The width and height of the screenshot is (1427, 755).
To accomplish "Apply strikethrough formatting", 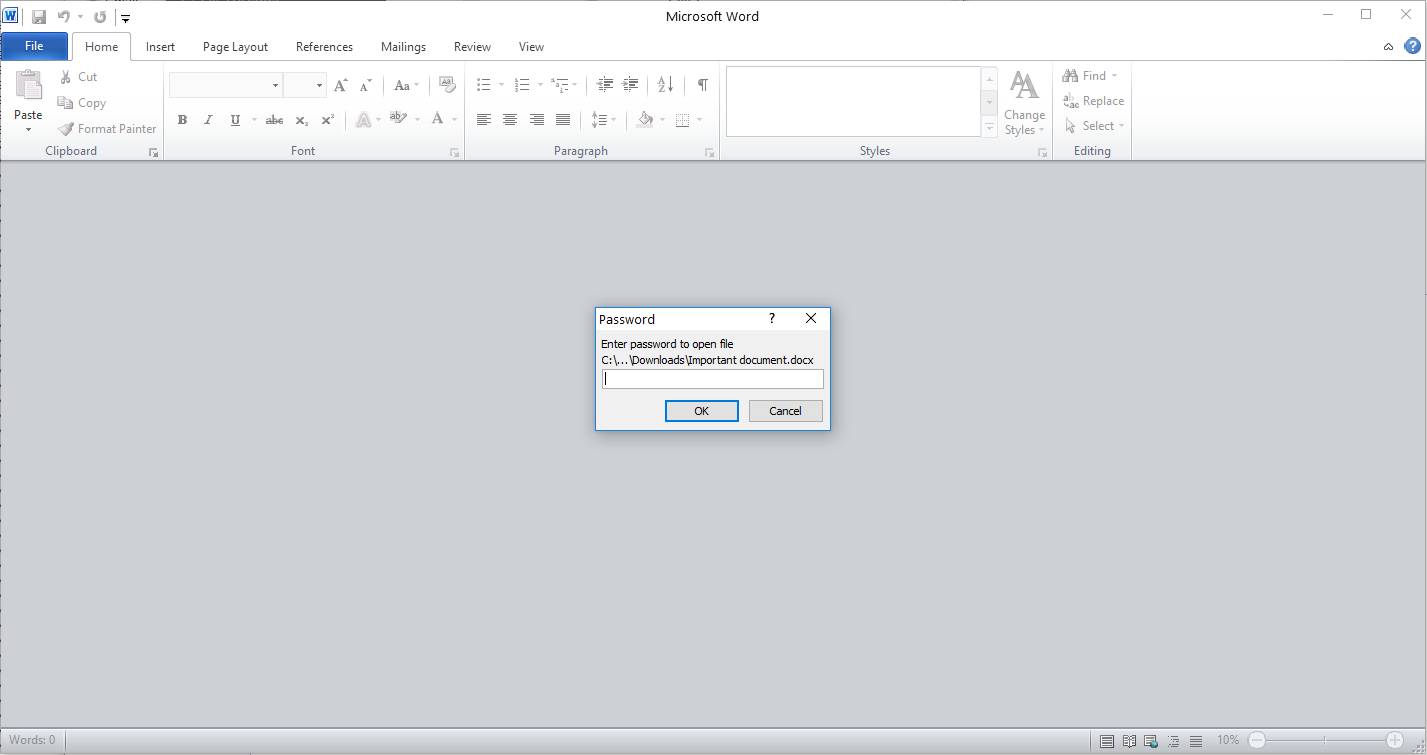I will point(274,119).
